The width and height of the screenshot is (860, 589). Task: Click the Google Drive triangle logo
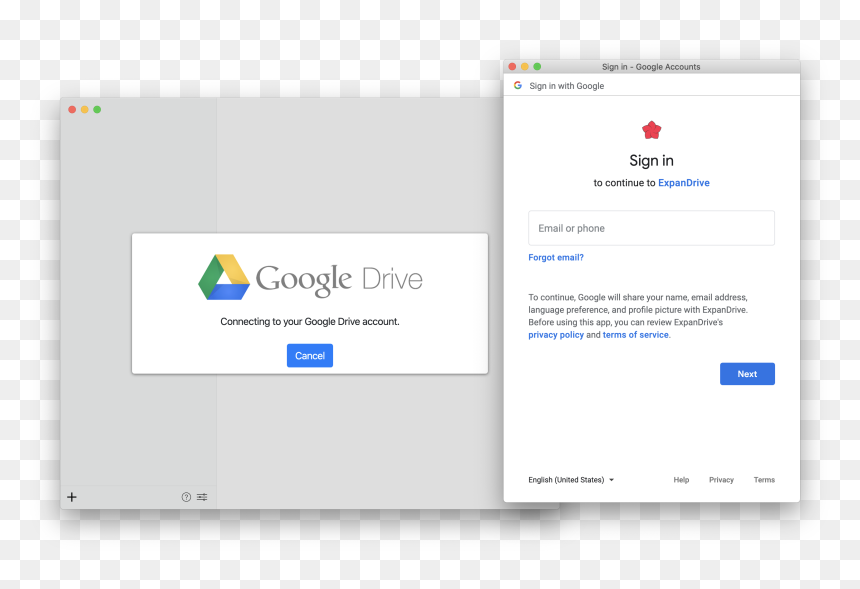[x=224, y=277]
